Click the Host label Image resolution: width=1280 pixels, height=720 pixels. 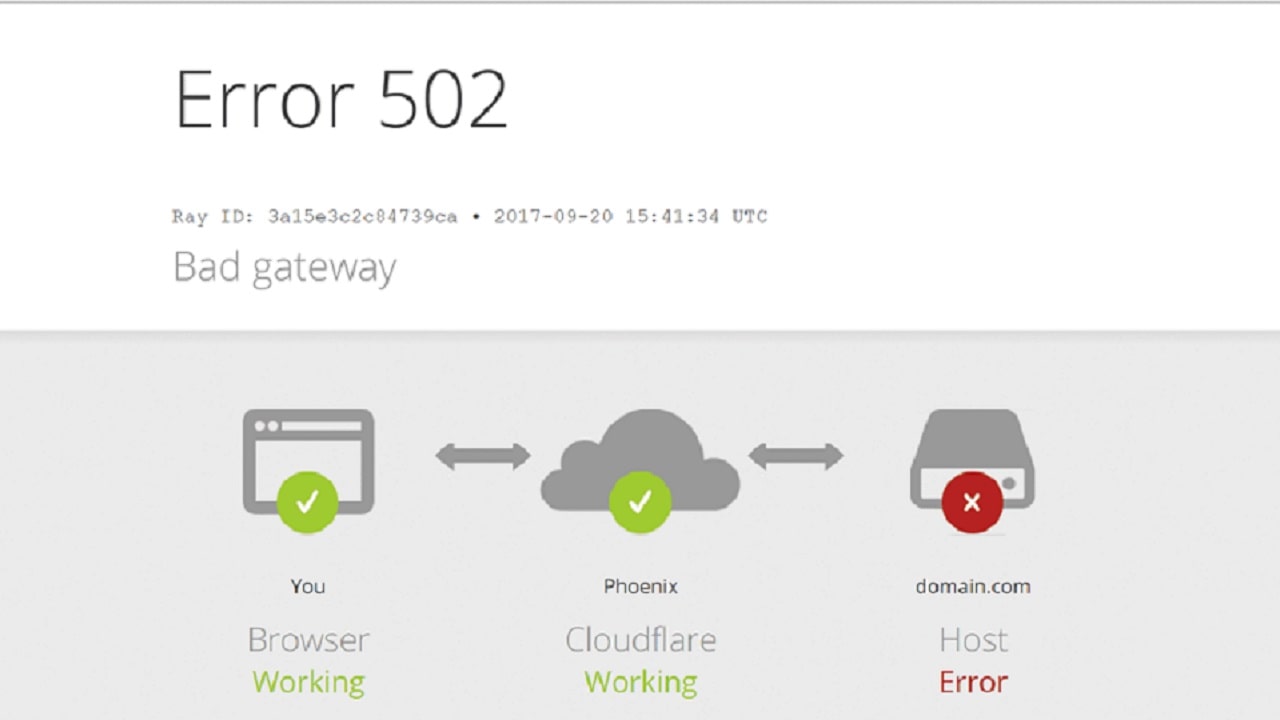click(x=974, y=640)
